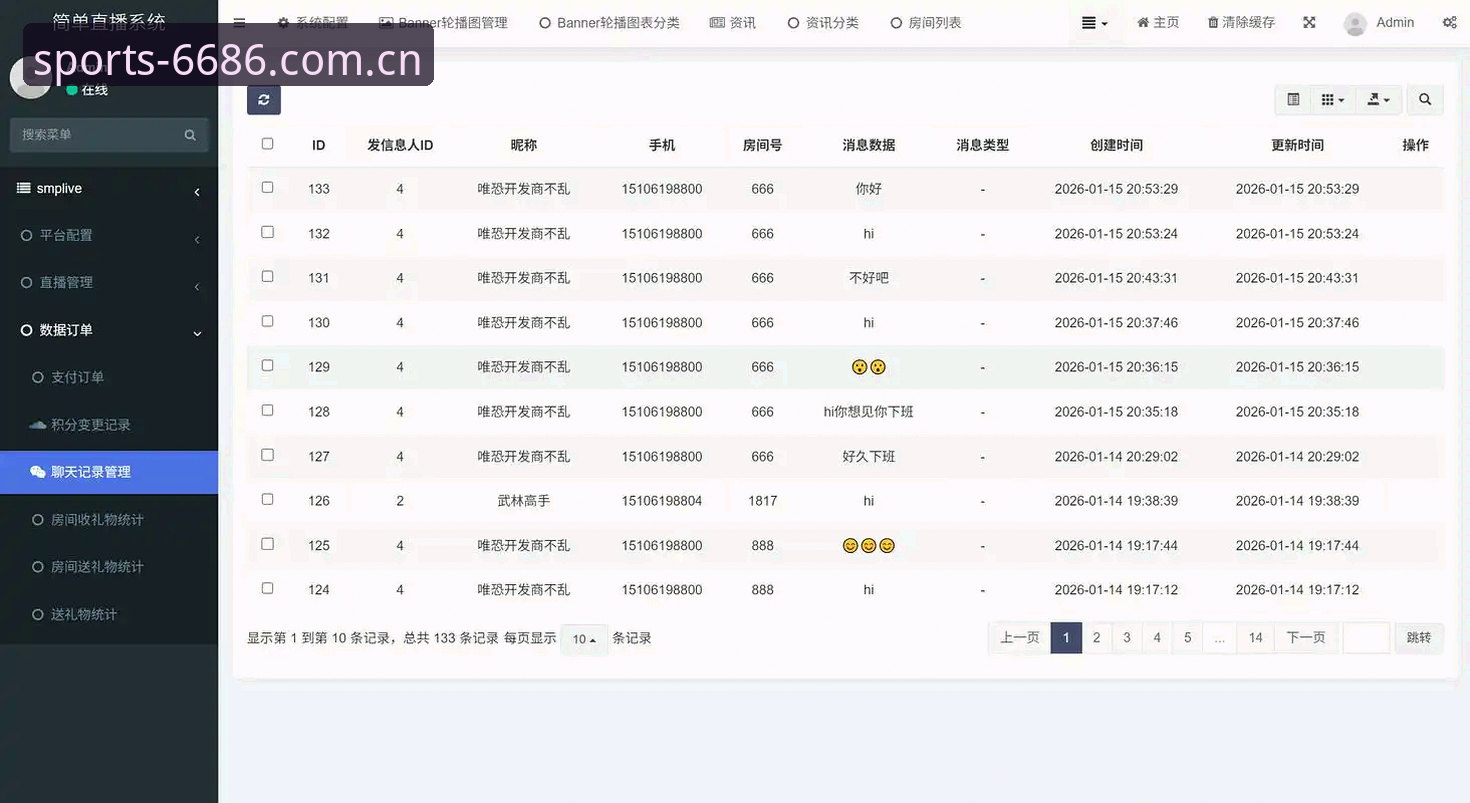
Task: Click room number 1817 cell
Action: [x=763, y=501]
